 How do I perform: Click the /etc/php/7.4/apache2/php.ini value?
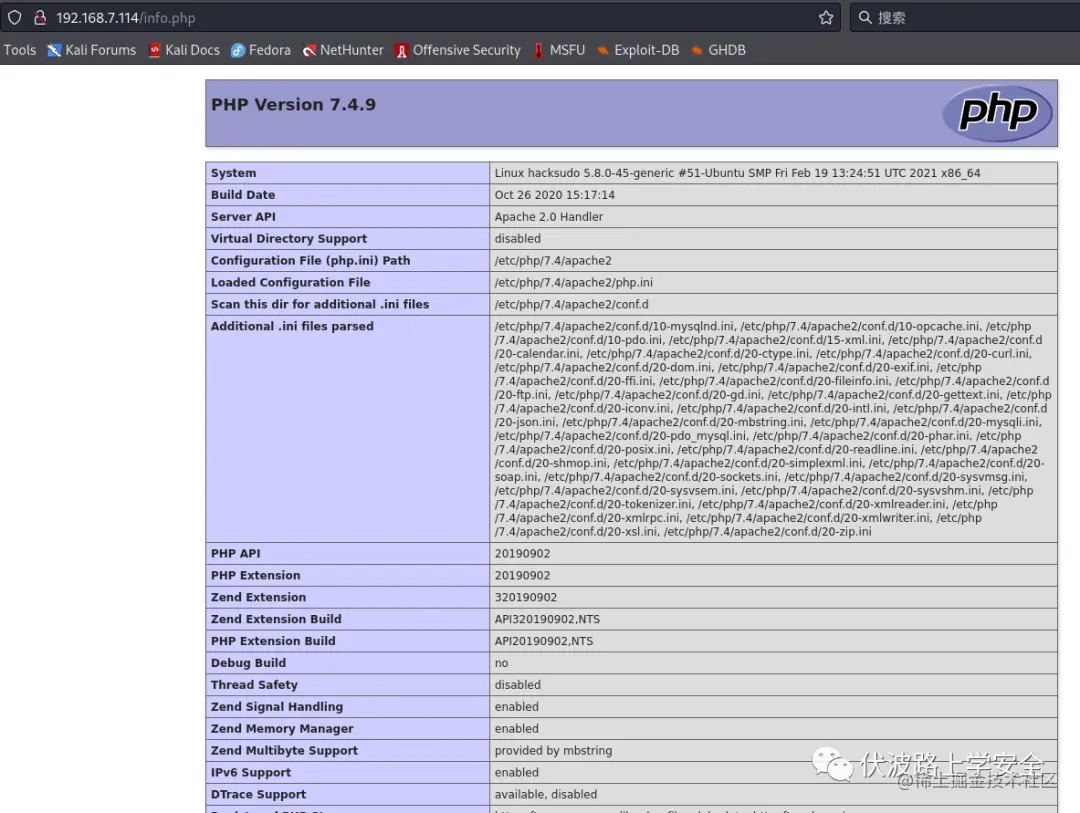[x=574, y=282]
